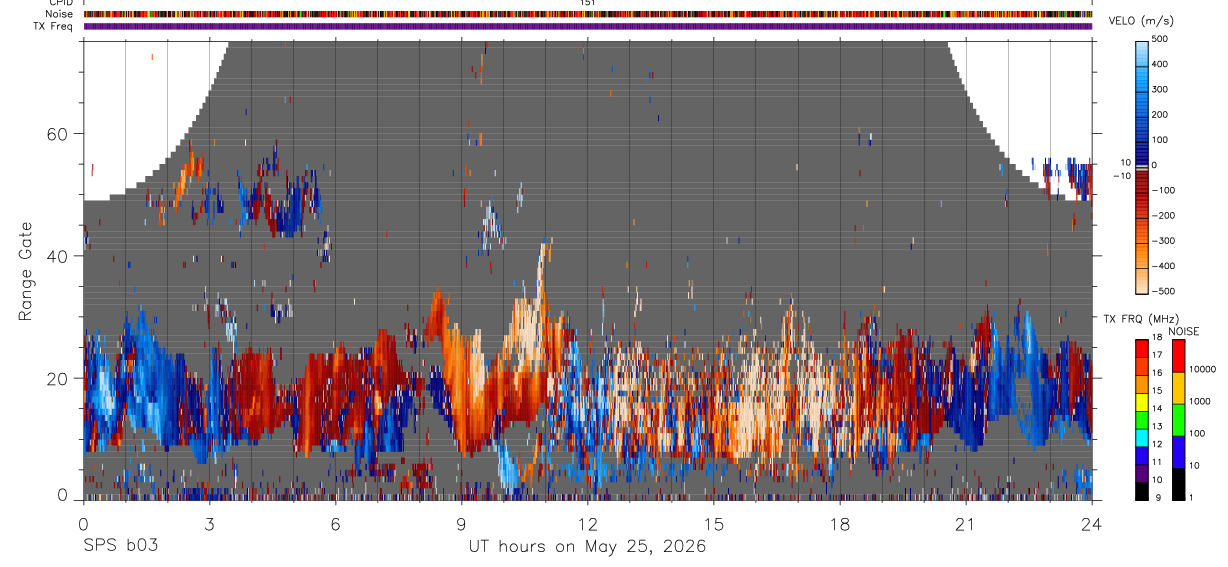Click the 400 label on the velocity scale
This screenshot has width=1228, height=567.
click(1160, 64)
